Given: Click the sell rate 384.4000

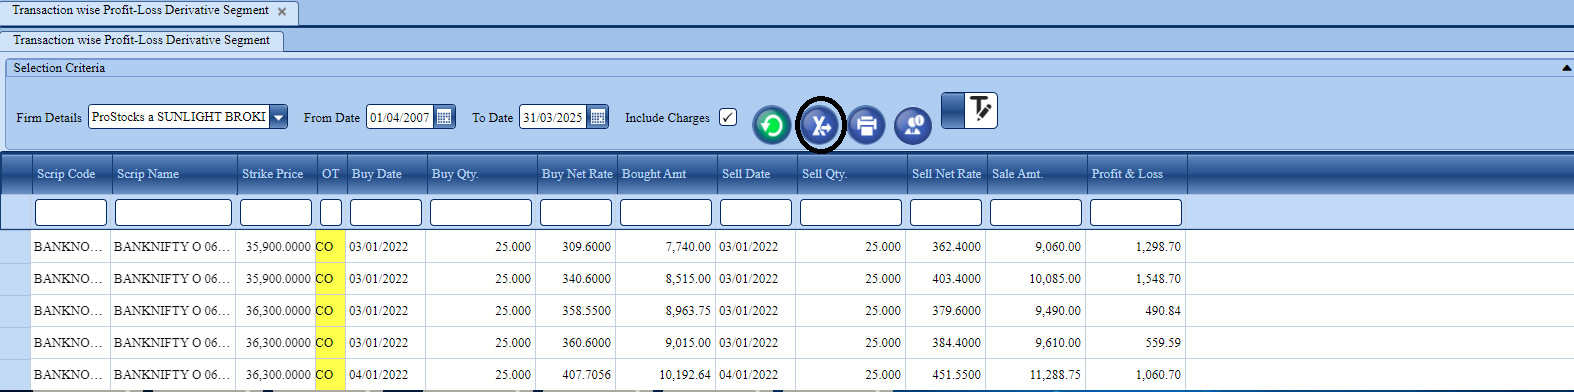Looking at the screenshot, I should (x=956, y=343).
